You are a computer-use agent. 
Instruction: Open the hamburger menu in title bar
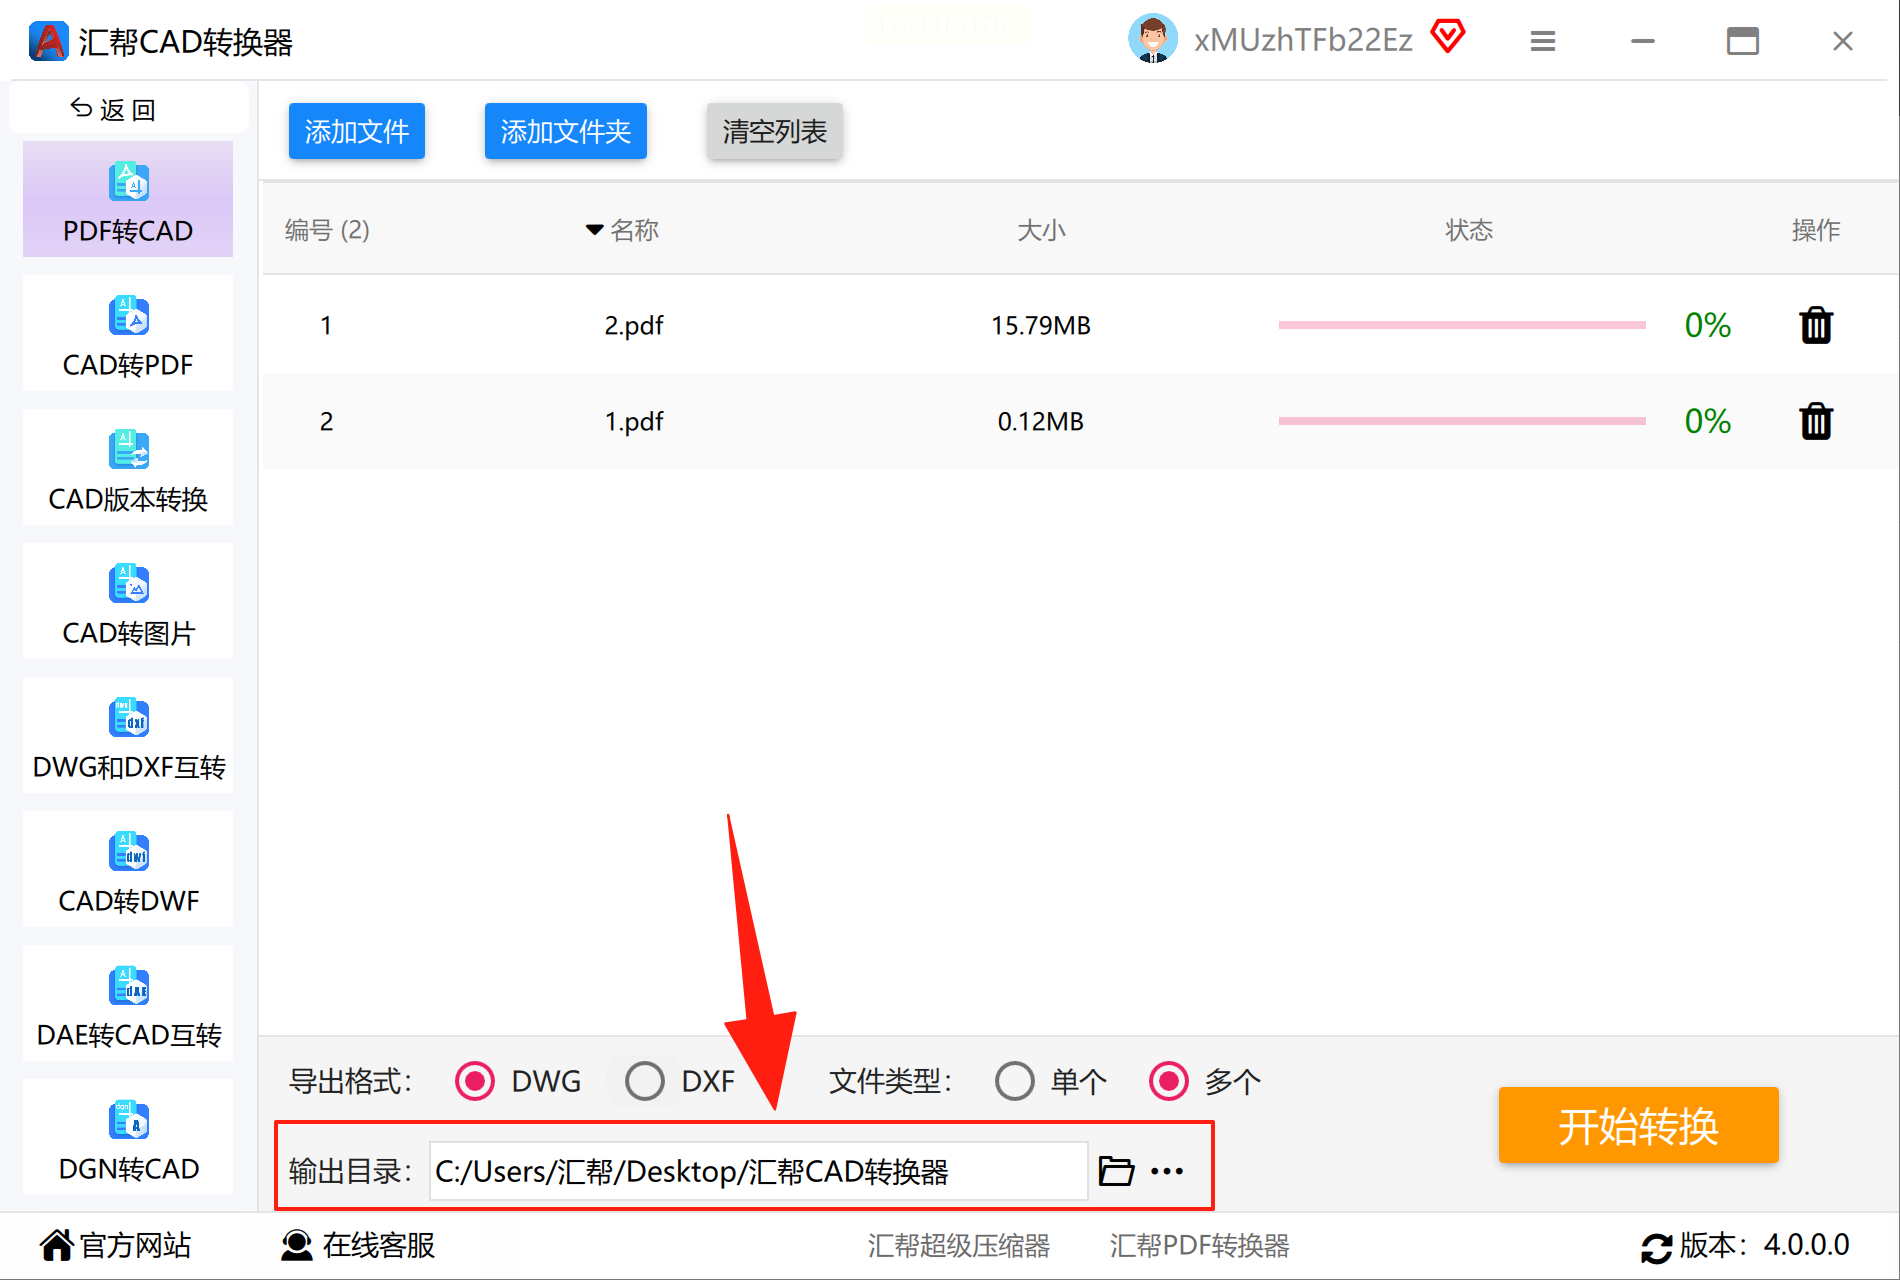coord(1543,41)
